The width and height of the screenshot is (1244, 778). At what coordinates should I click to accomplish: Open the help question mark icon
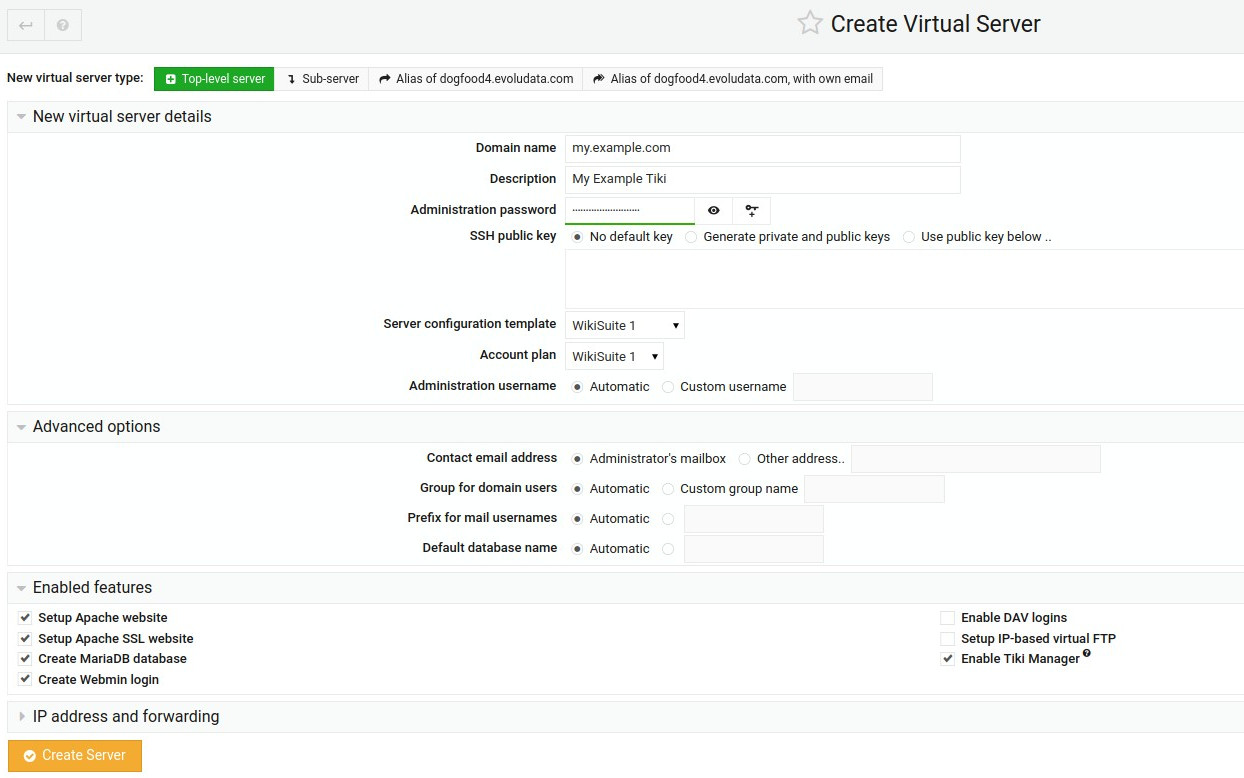(x=63, y=25)
